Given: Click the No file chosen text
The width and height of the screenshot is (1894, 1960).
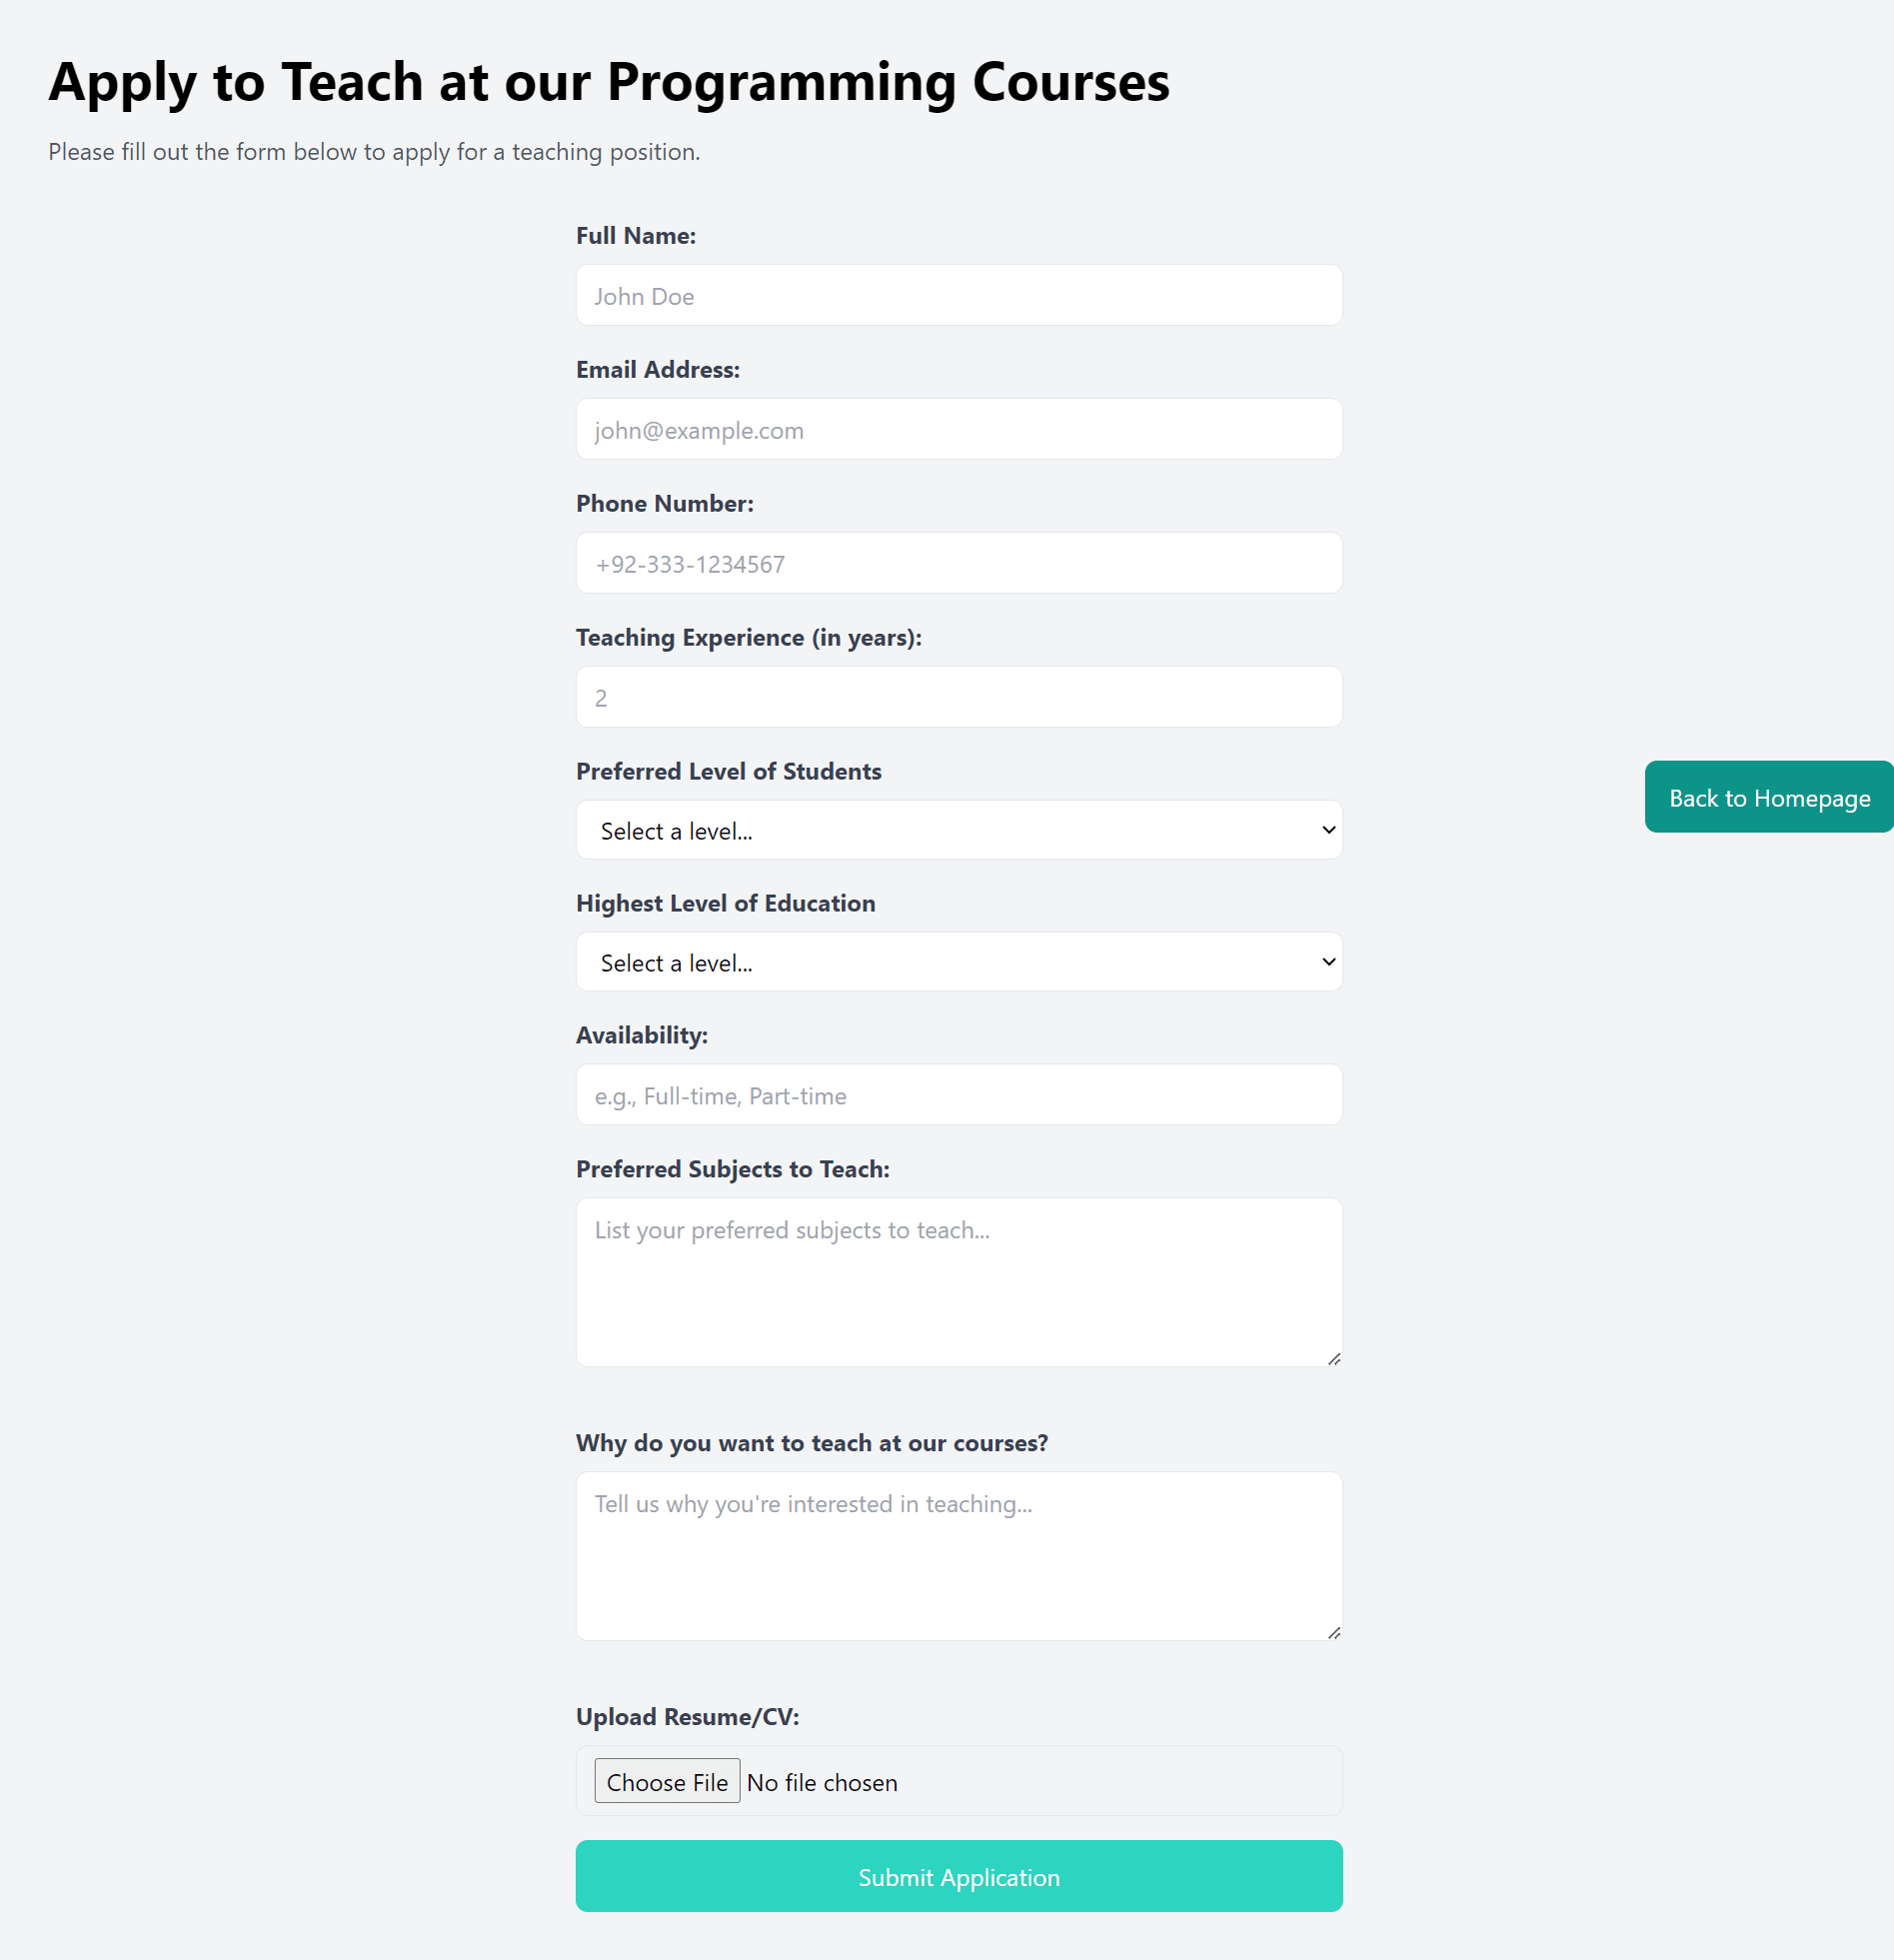Looking at the screenshot, I should pyautogui.click(x=822, y=1783).
